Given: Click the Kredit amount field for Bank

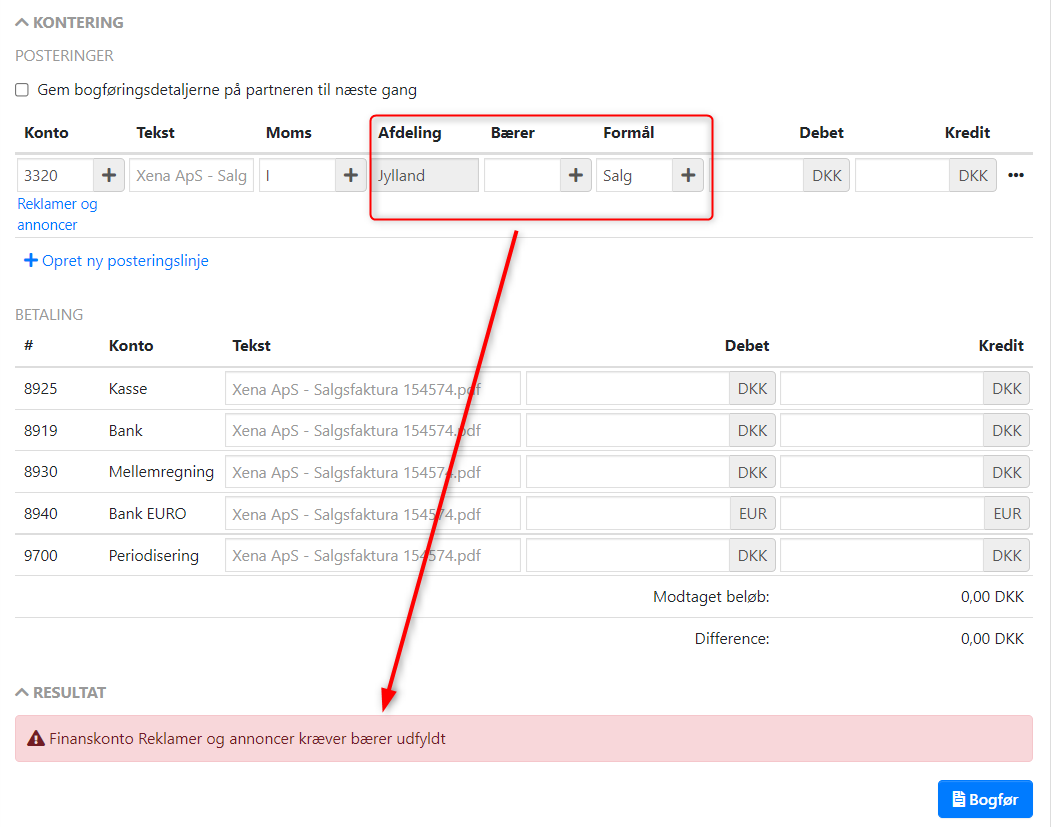Looking at the screenshot, I should pyautogui.click(x=881, y=430).
